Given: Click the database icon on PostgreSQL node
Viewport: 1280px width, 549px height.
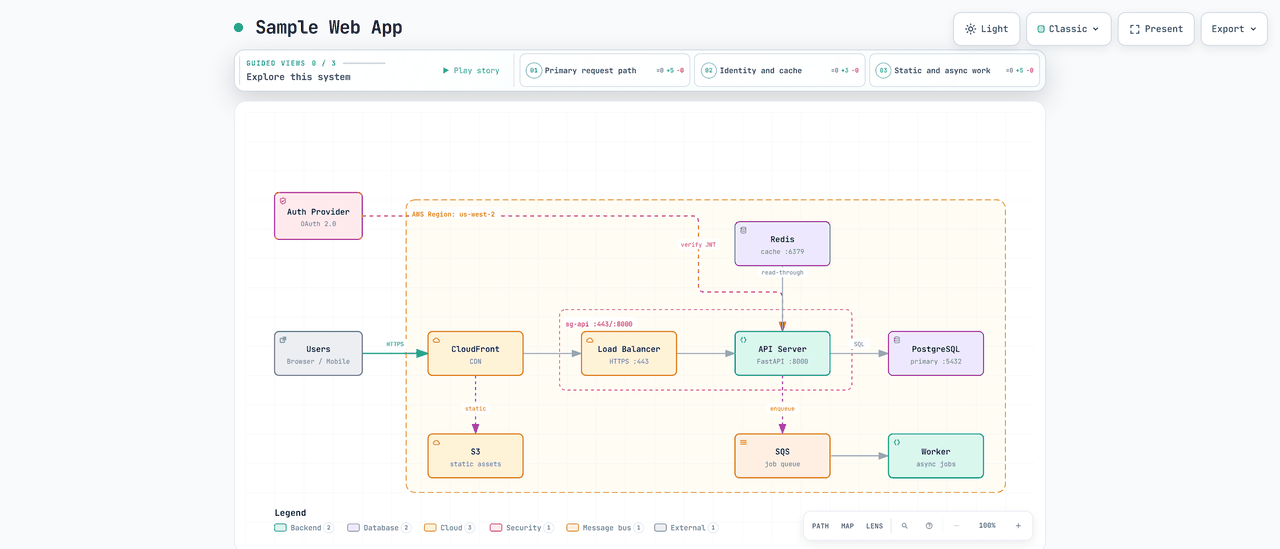Looking at the screenshot, I should [897, 340].
